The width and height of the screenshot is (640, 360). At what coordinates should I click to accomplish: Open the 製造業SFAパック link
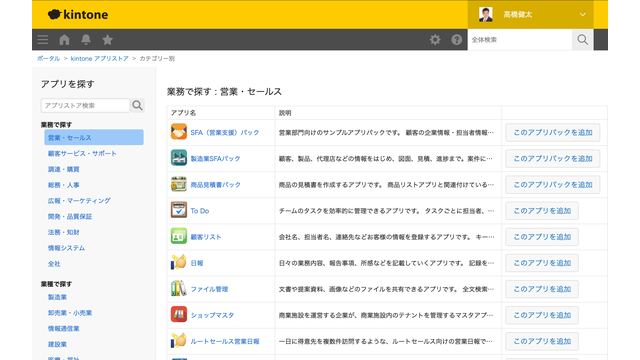[x=216, y=158]
